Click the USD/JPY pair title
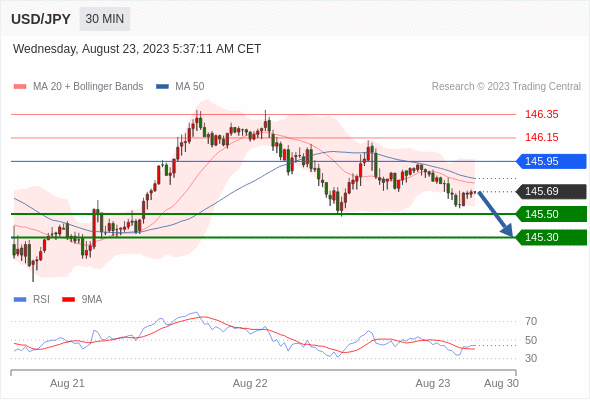 (x=41, y=19)
